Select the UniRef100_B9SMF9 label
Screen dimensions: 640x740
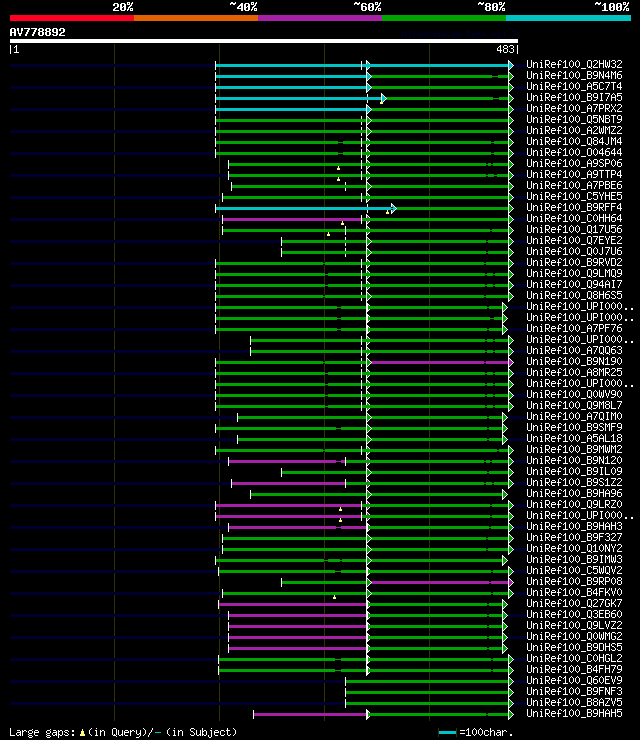click(x=574, y=428)
